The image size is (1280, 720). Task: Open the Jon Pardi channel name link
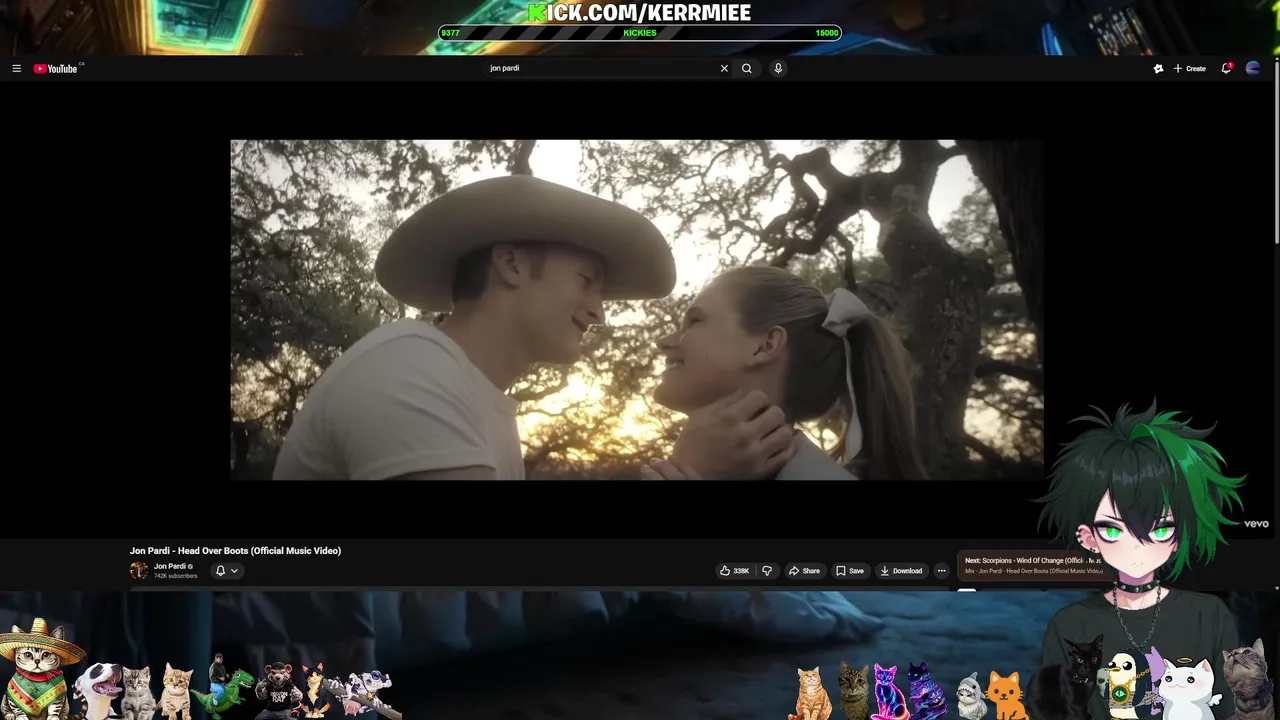pyautogui.click(x=171, y=567)
